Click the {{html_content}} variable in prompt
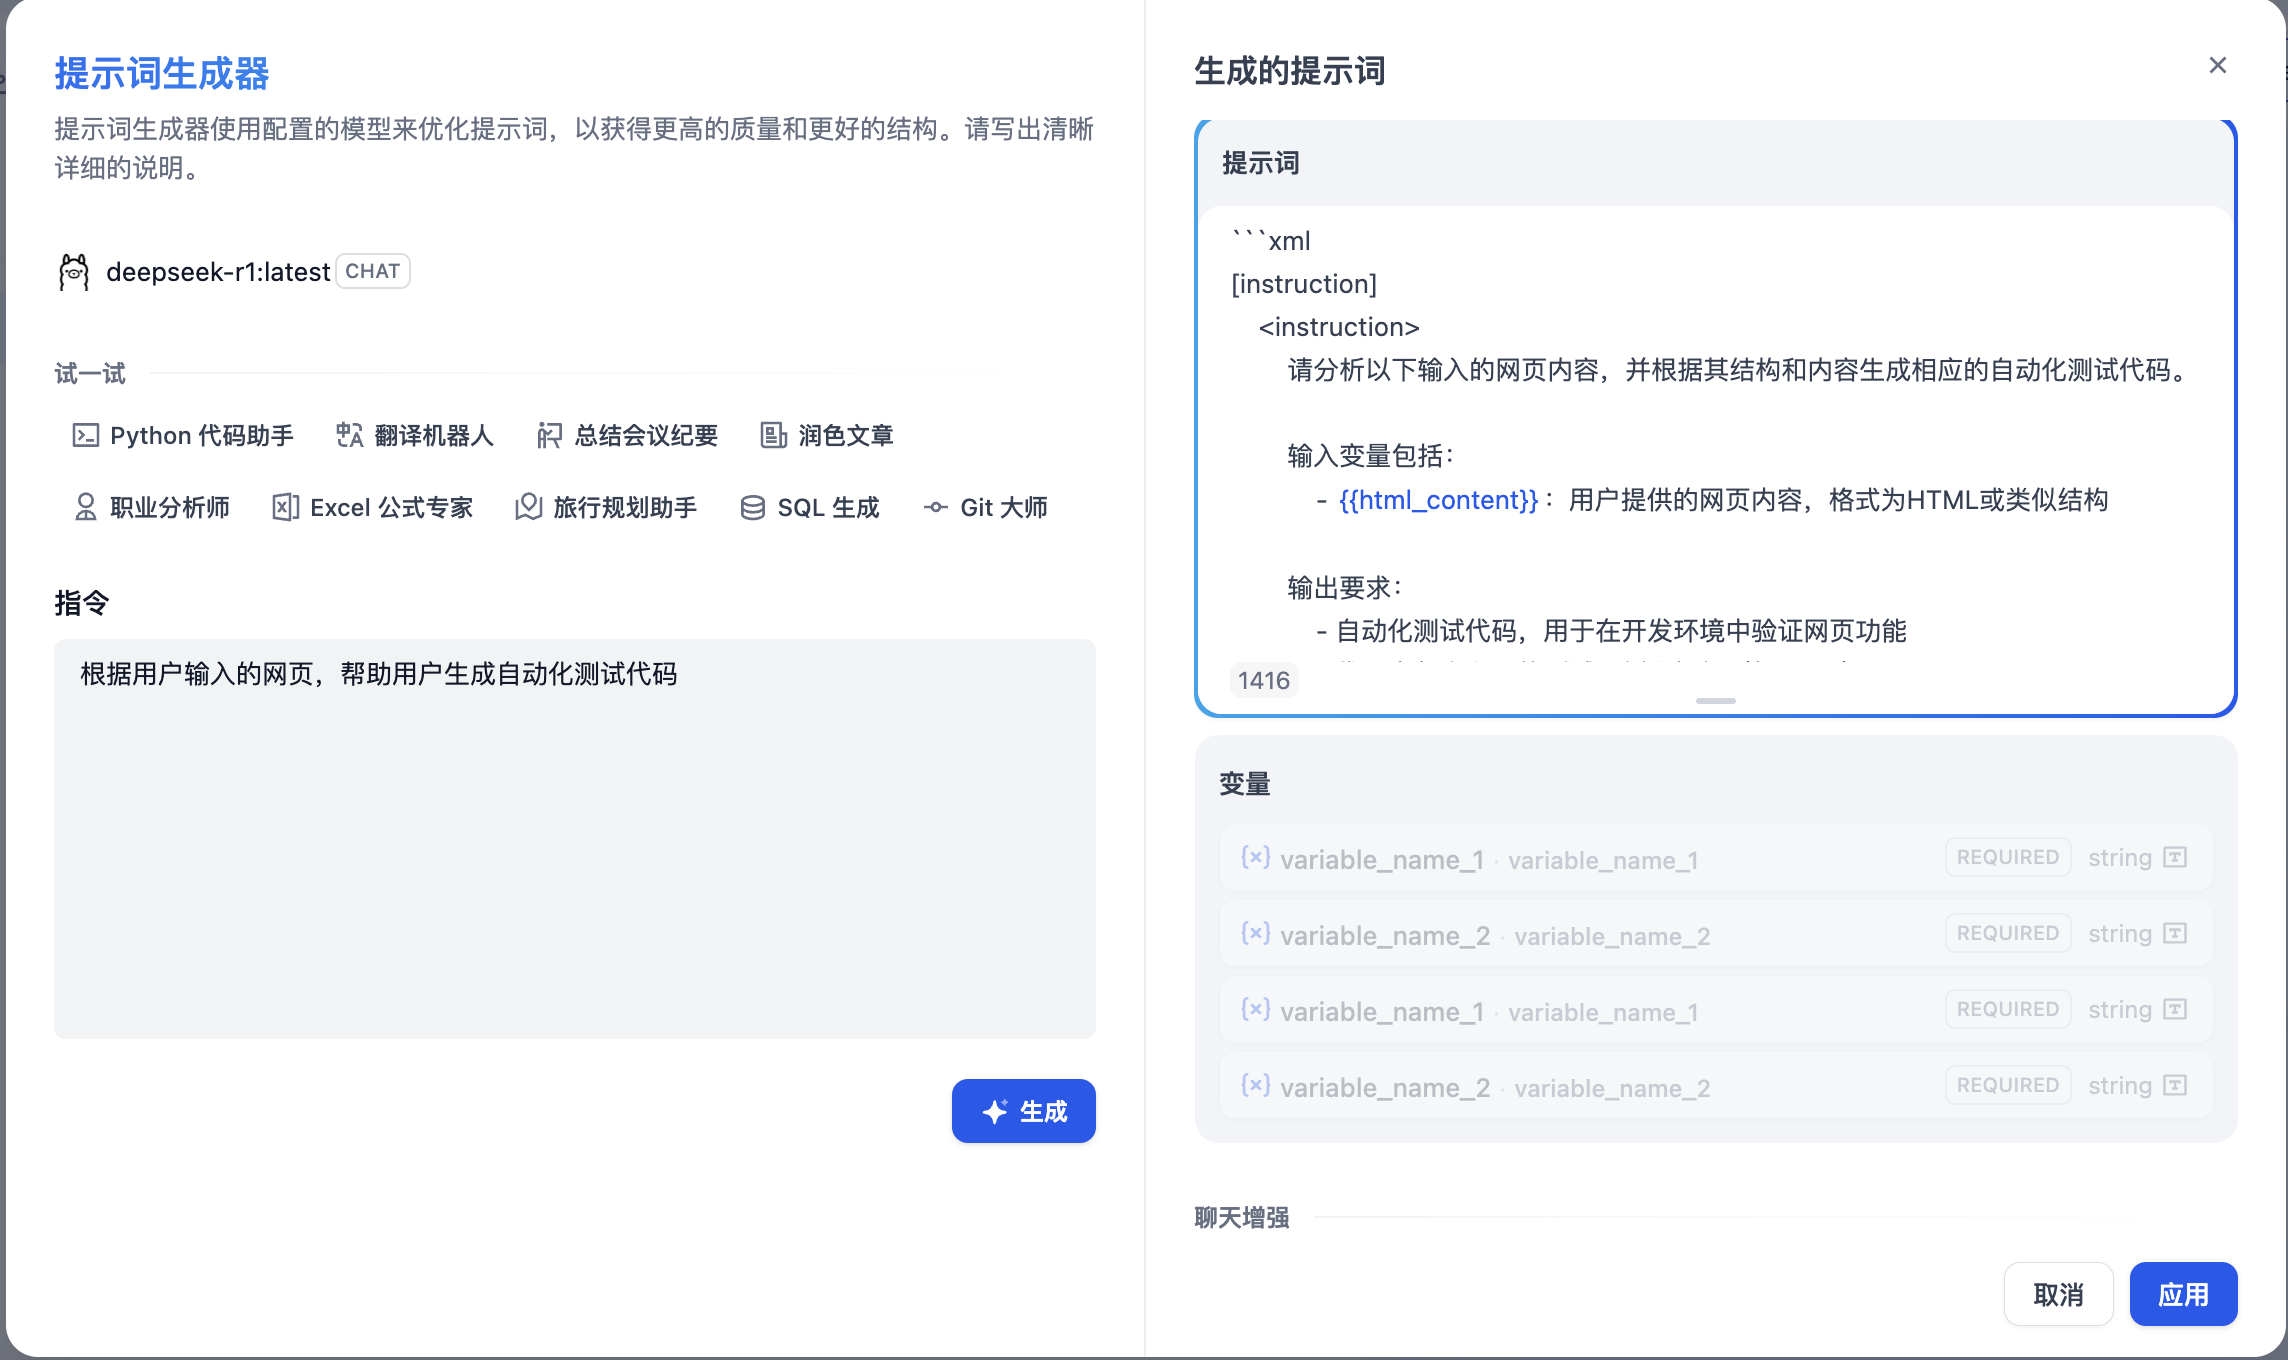The height and width of the screenshot is (1360, 2288). point(1438,500)
